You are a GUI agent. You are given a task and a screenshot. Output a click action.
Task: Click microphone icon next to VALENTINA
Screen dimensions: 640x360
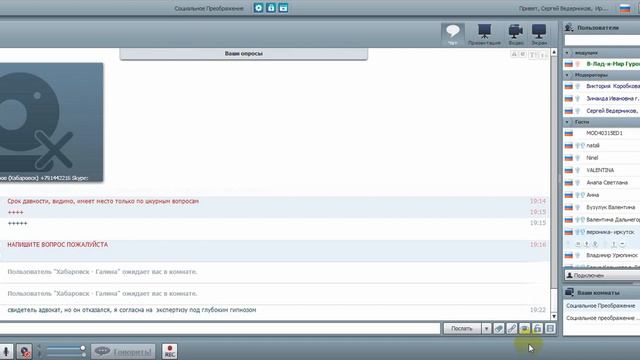578,170
